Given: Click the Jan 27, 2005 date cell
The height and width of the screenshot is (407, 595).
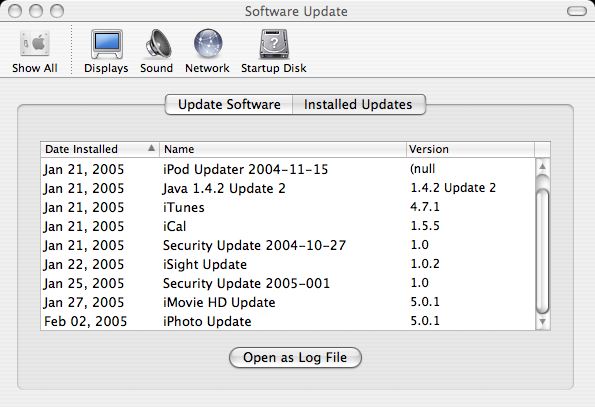Looking at the screenshot, I should click(84, 302).
